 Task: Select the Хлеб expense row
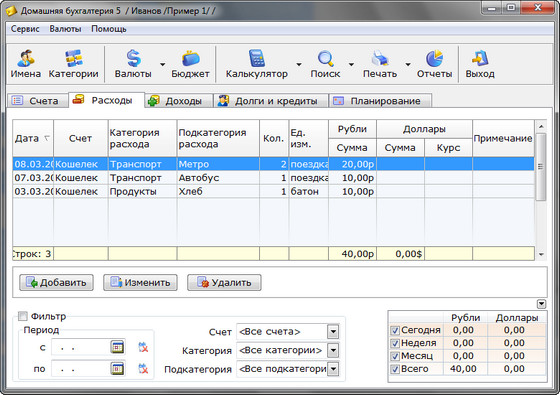point(274,191)
